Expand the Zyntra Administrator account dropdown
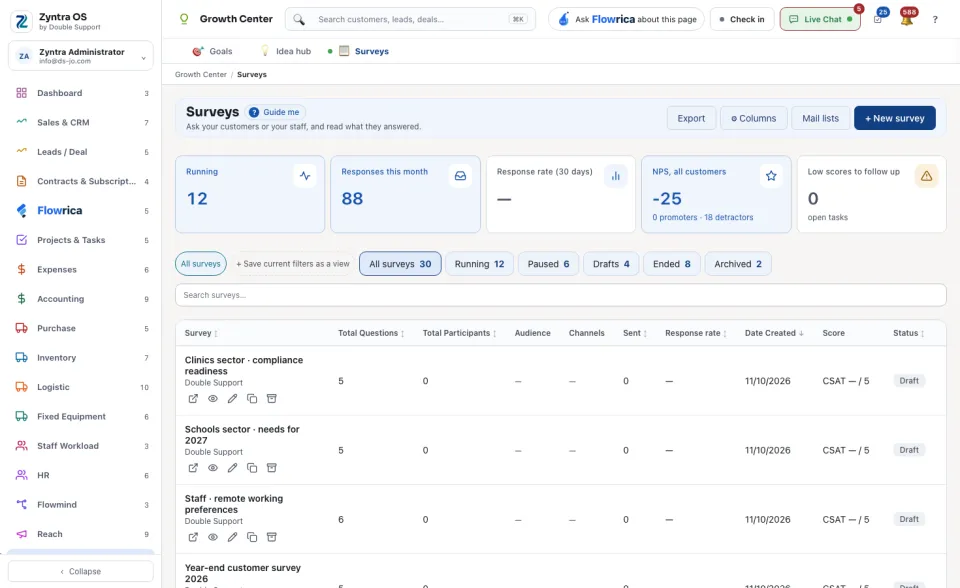This screenshot has height=588, width=960. coord(81,56)
